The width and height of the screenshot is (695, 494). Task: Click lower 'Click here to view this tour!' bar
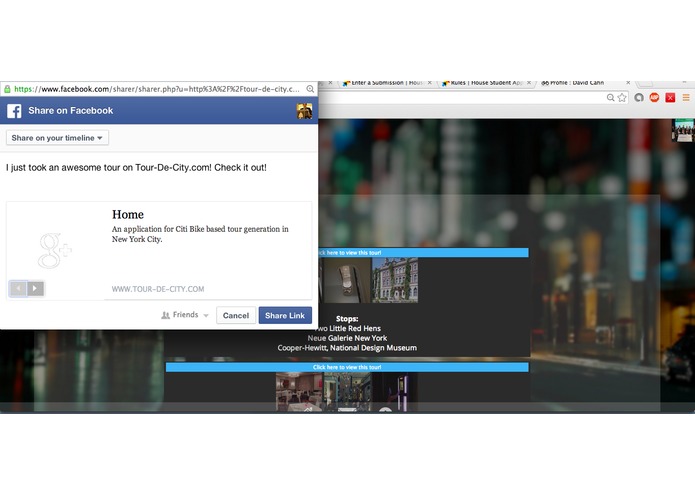click(x=347, y=367)
